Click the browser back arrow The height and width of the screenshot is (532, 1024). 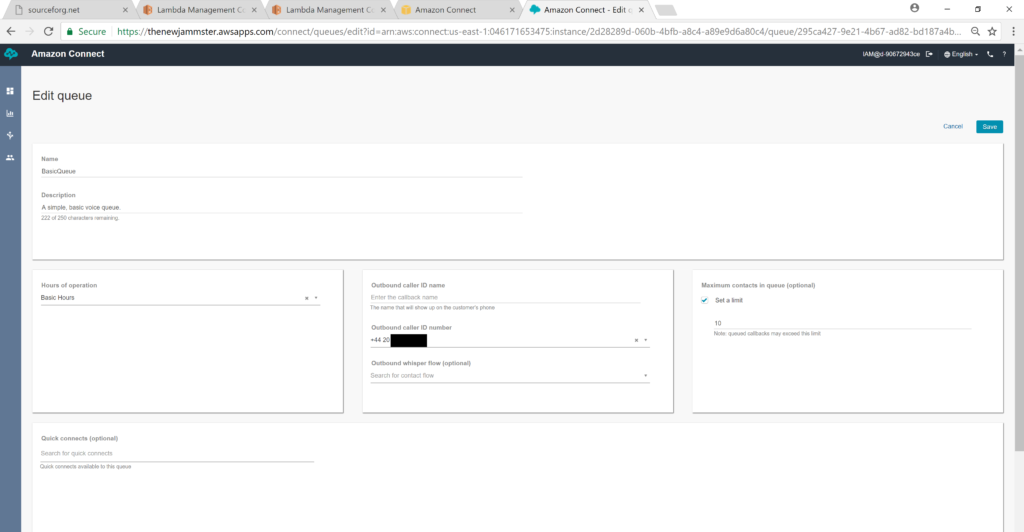pos(11,31)
